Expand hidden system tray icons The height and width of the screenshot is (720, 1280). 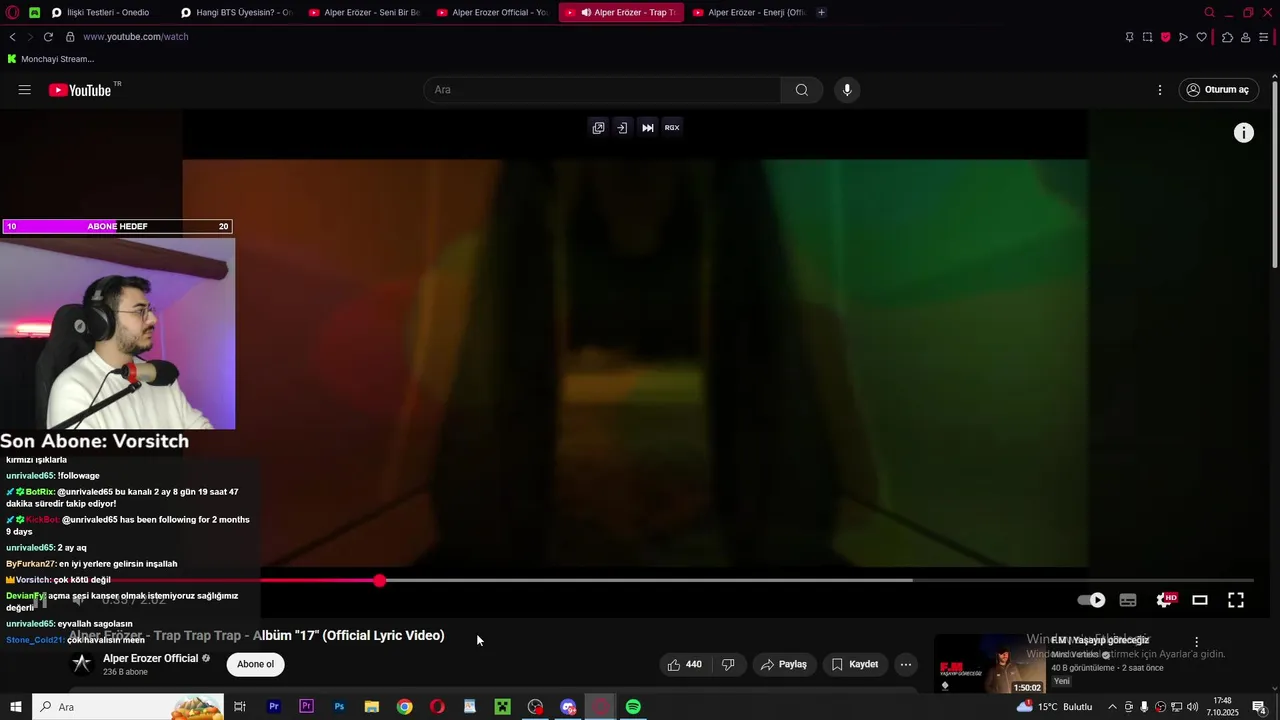pyautogui.click(x=1112, y=707)
